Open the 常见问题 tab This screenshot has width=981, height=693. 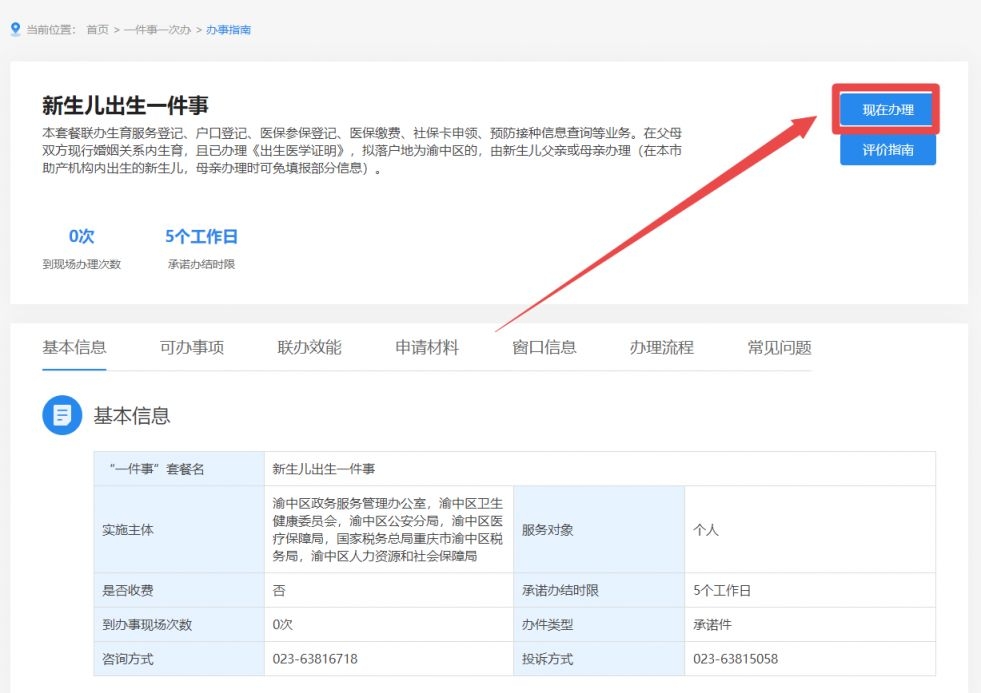pyautogui.click(x=777, y=346)
